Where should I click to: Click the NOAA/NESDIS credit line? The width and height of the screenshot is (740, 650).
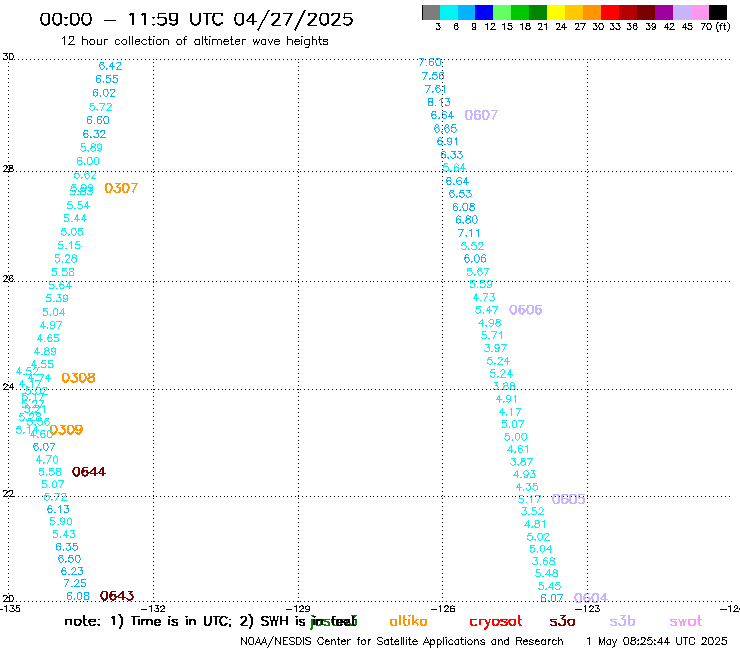pos(402,641)
